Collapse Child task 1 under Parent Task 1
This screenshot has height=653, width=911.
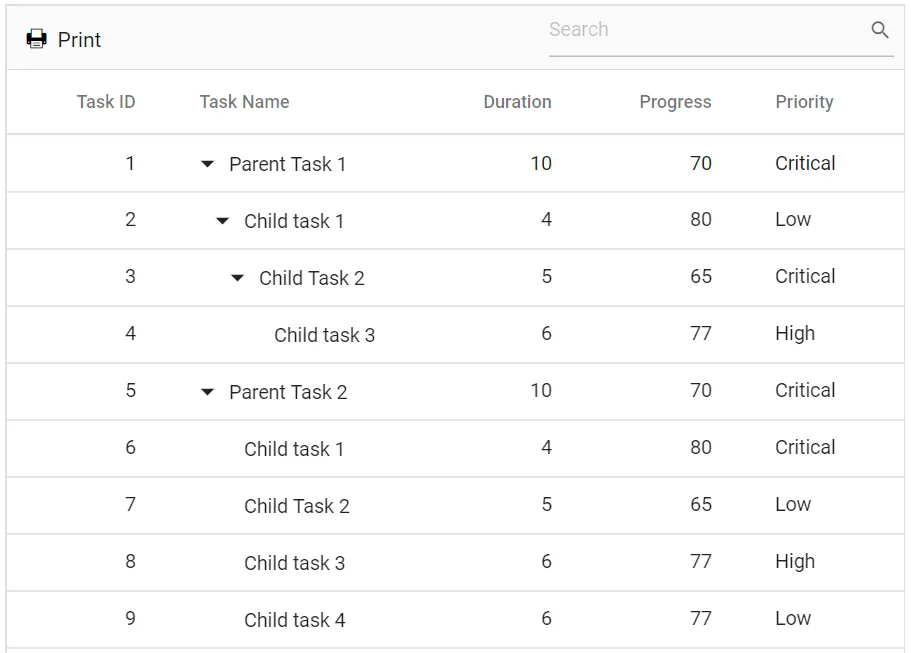click(x=222, y=220)
